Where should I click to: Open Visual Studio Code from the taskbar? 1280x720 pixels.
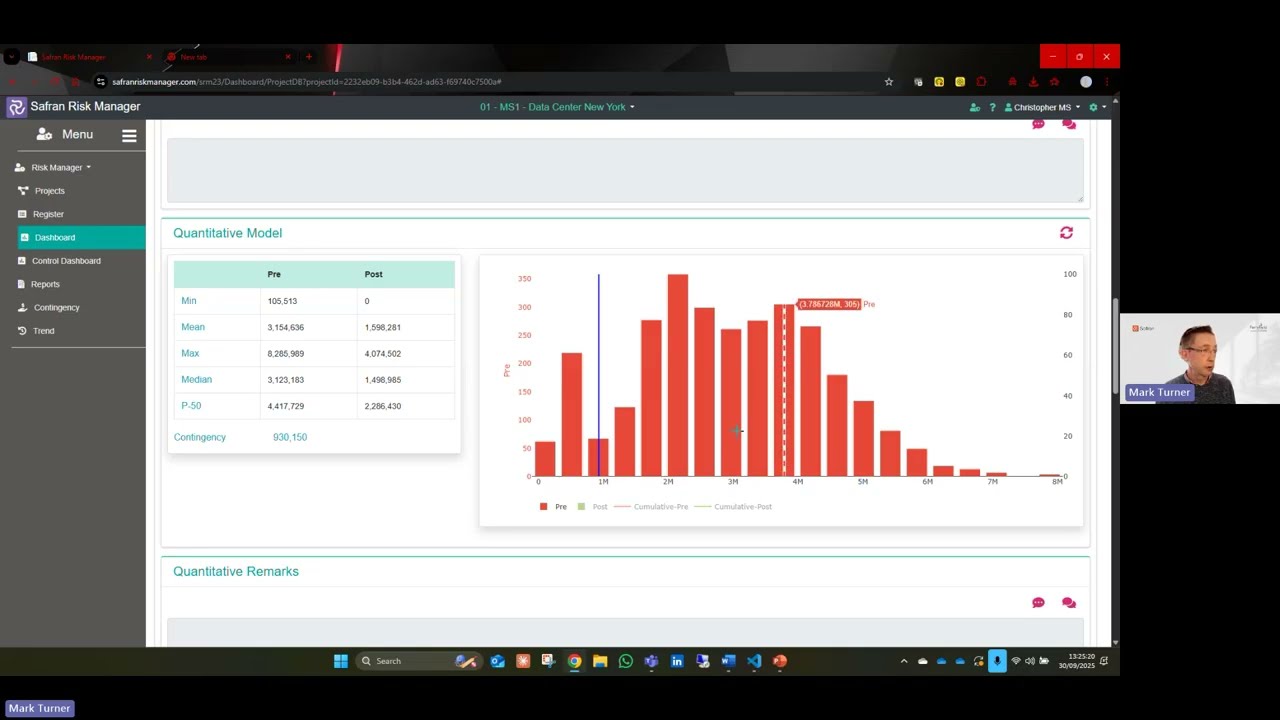[x=754, y=661]
